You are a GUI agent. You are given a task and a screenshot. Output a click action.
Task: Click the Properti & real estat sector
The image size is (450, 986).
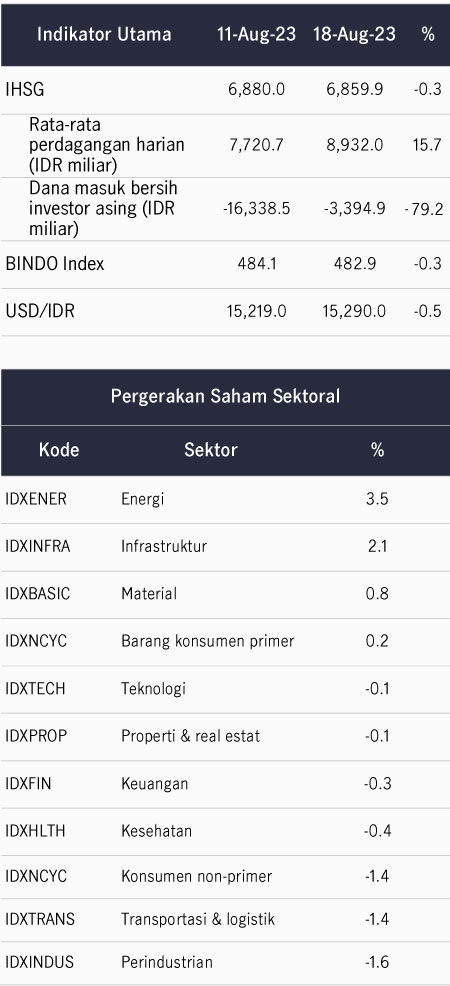(x=190, y=736)
